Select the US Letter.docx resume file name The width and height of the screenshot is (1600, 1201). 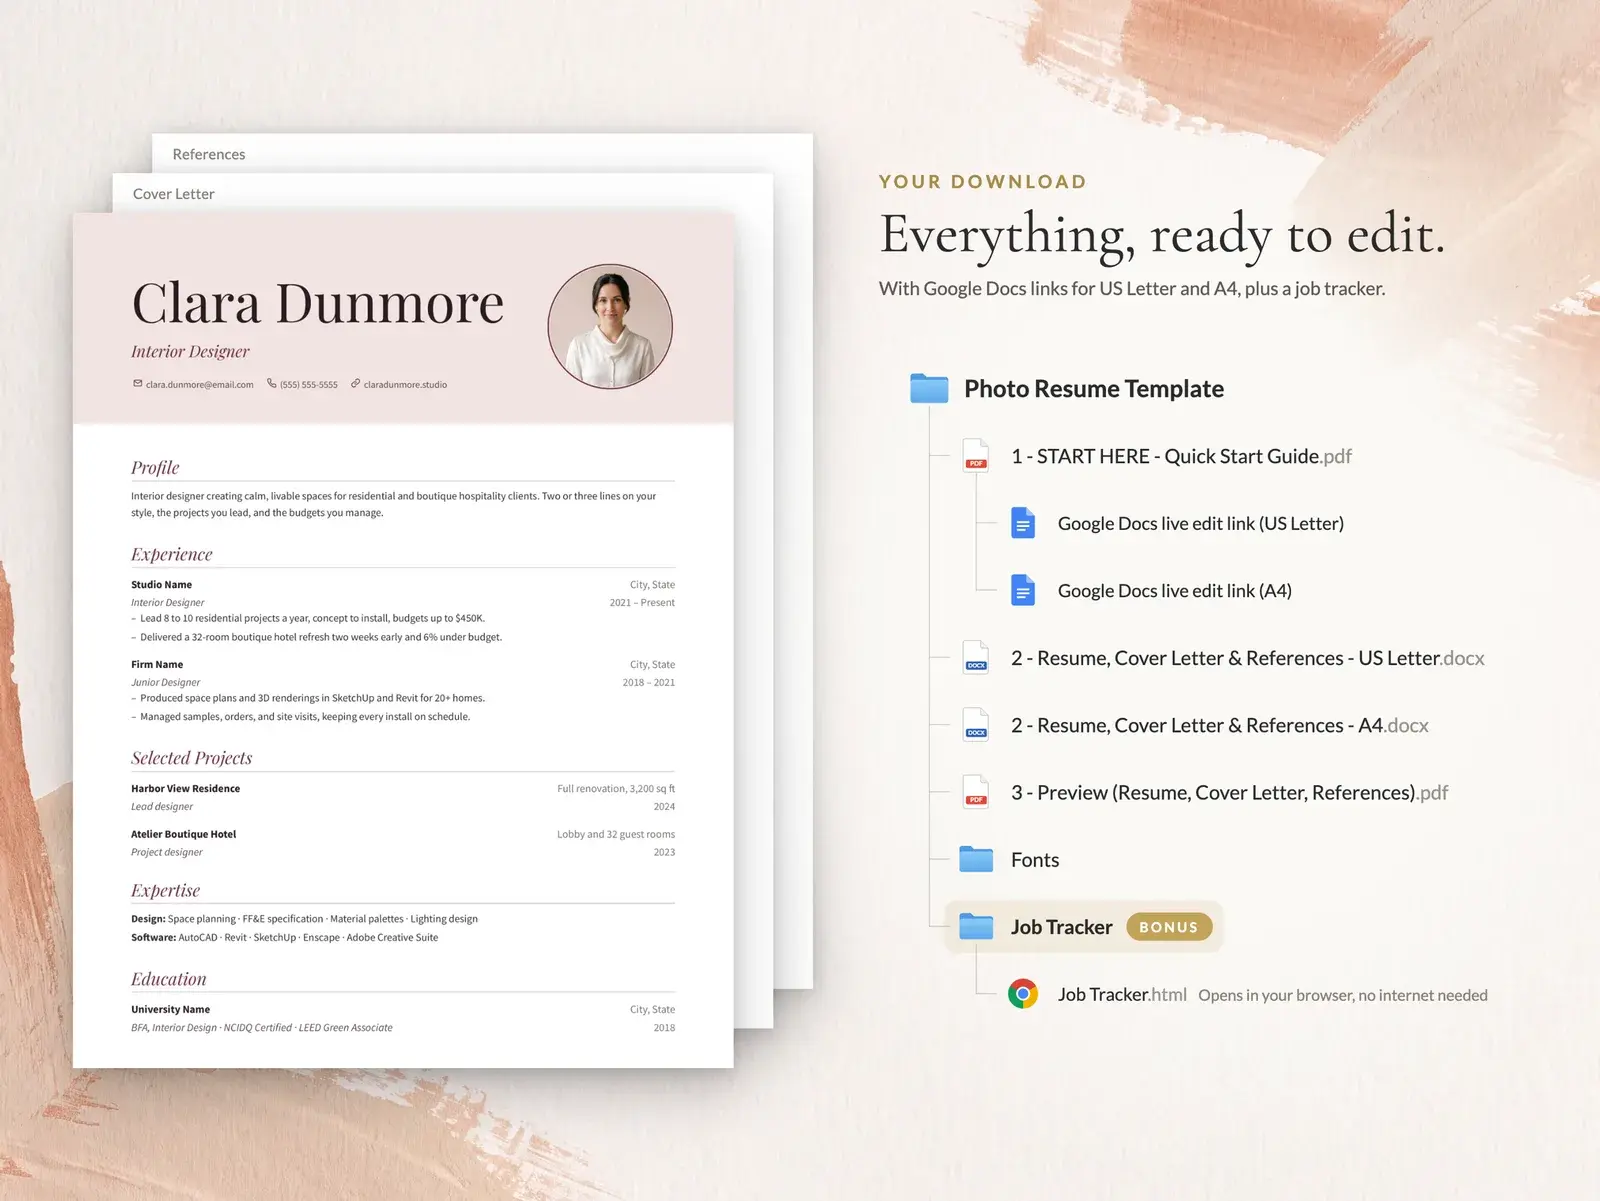pyautogui.click(x=1248, y=658)
